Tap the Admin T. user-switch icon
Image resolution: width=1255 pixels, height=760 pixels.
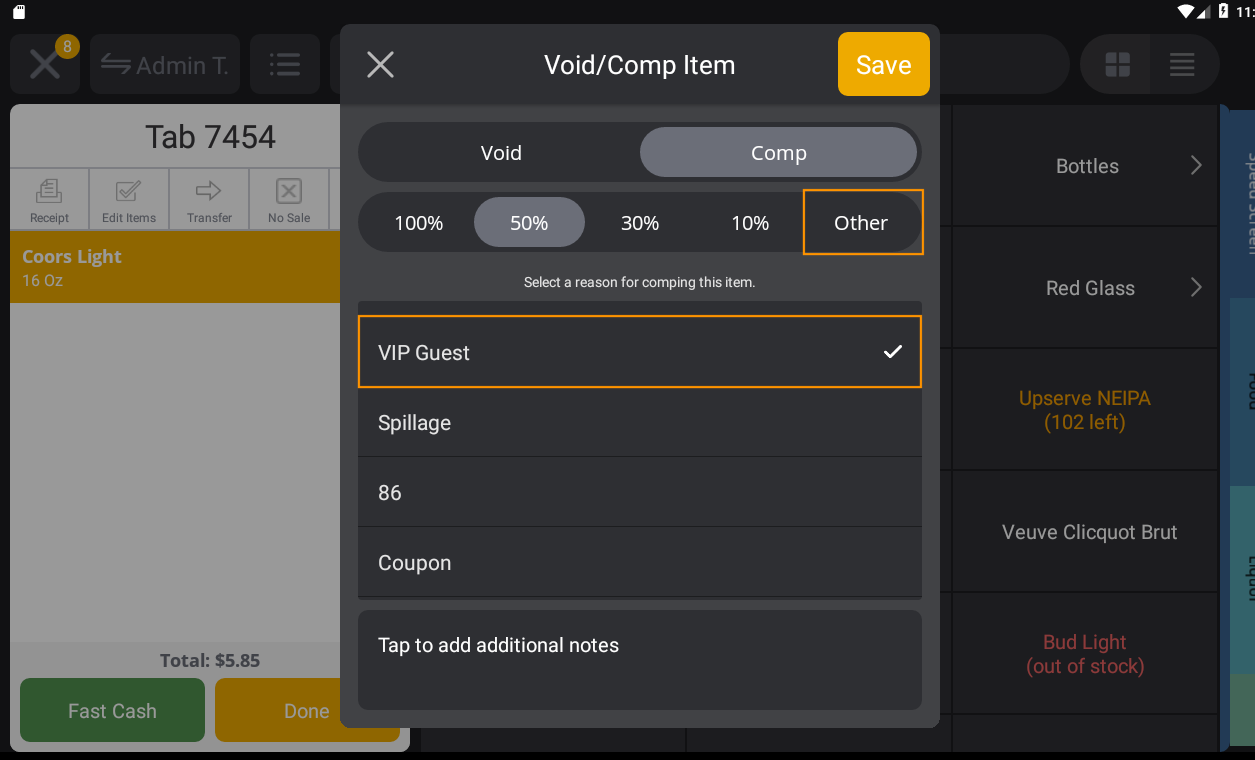click(x=120, y=64)
